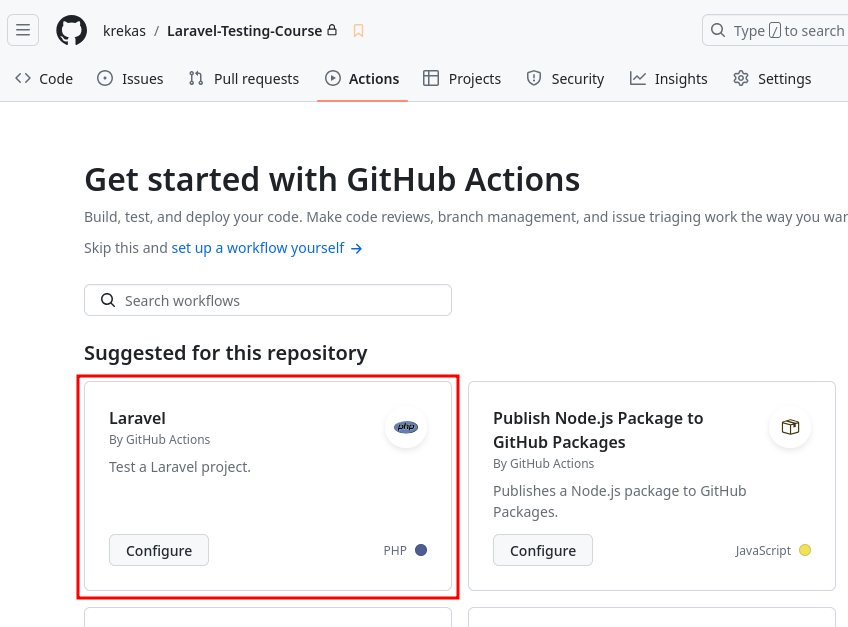Image resolution: width=848 pixels, height=627 pixels.
Task: Click the JavaScript yellow color dot
Action: pyautogui.click(x=805, y=550)
